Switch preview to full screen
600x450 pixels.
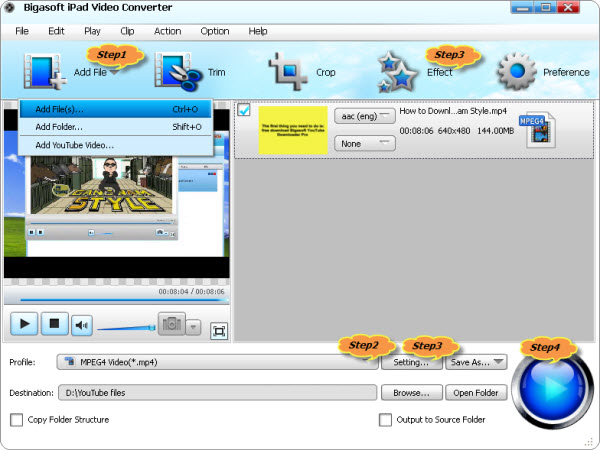(x=219, y=331)
